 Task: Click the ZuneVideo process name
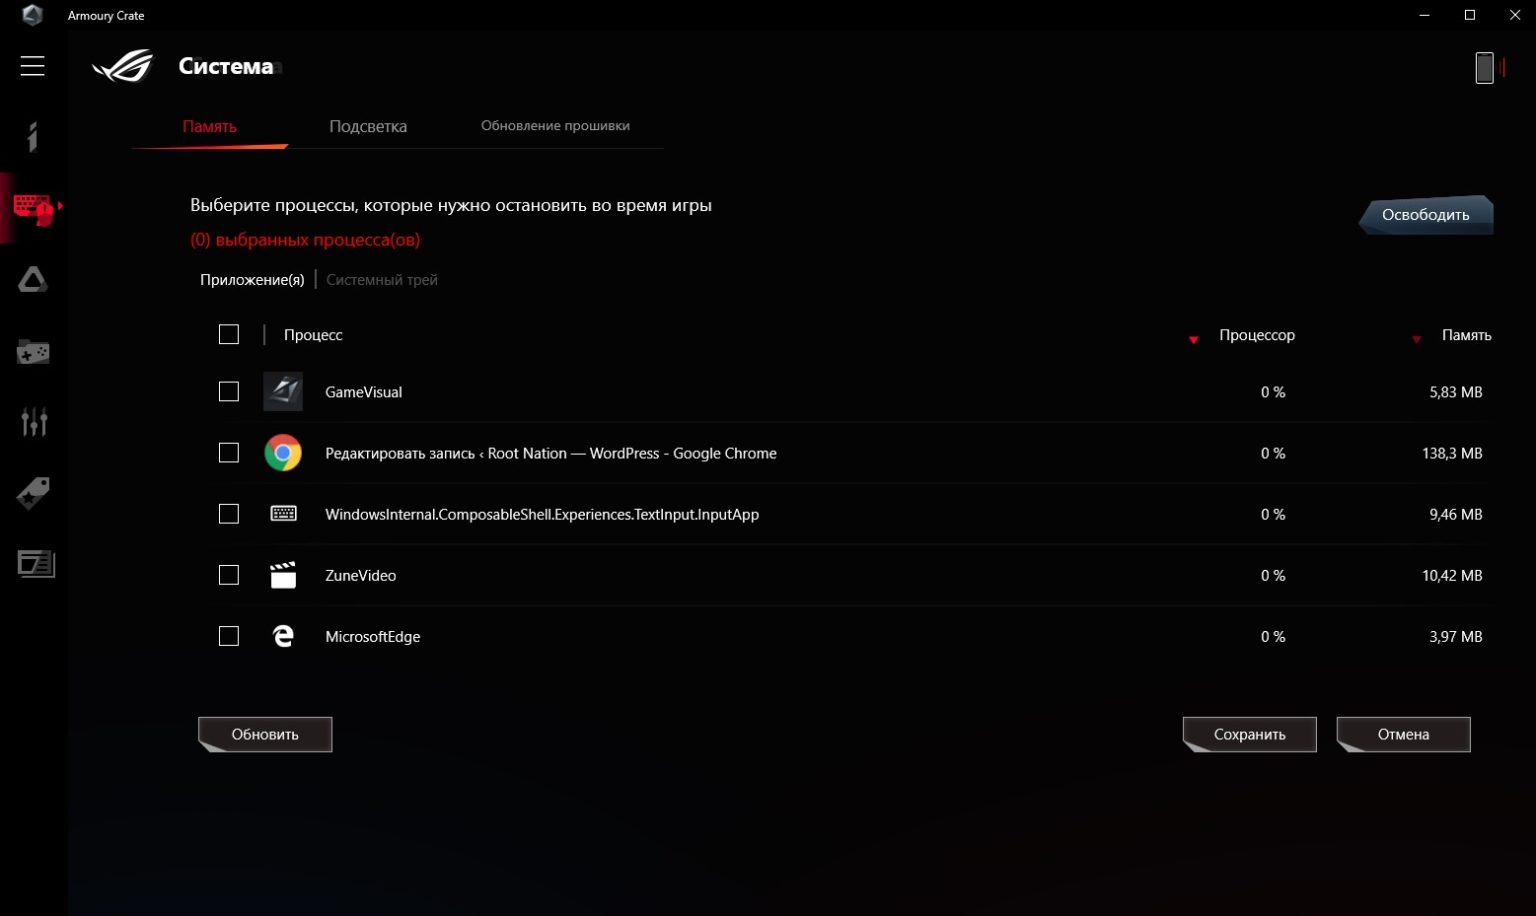361,575
